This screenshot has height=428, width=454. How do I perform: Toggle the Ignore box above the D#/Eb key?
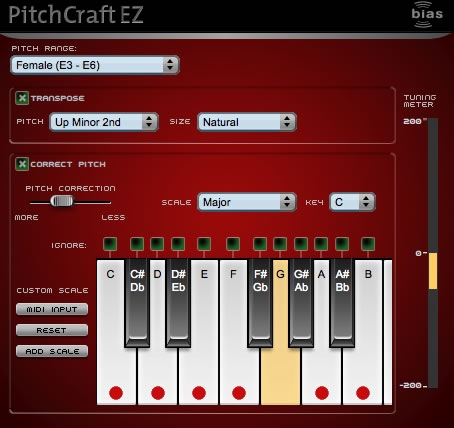coord(178,244)
